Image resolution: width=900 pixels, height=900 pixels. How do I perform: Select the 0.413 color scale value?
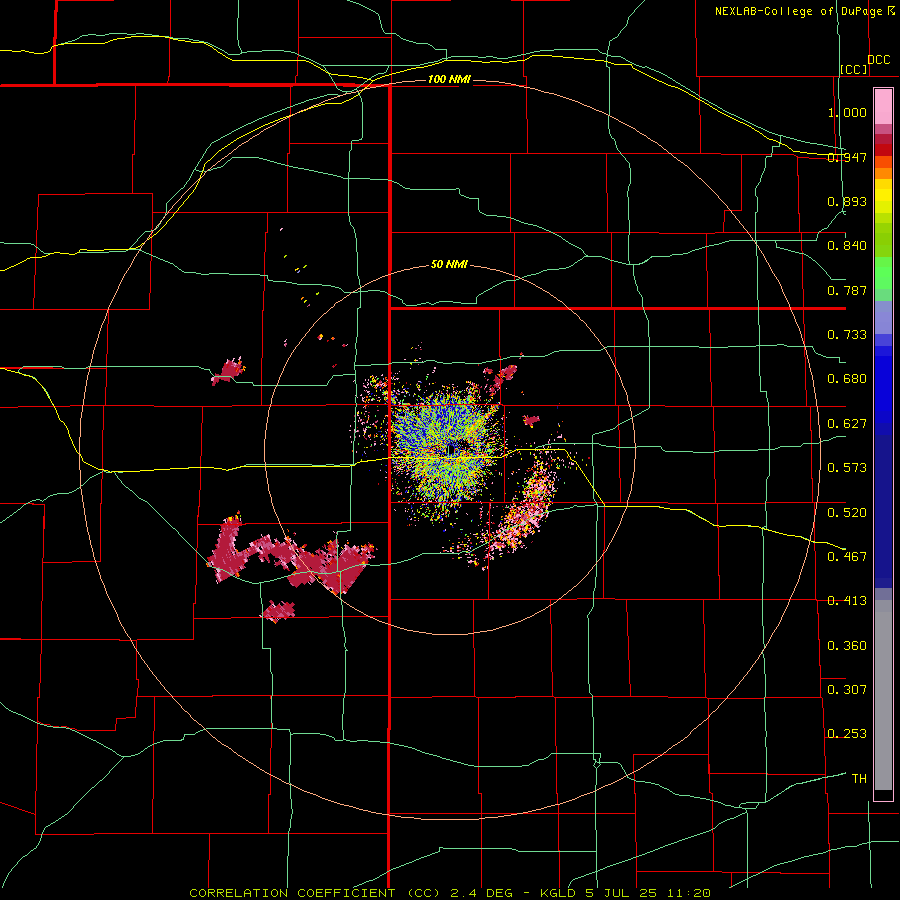(847, 601)
